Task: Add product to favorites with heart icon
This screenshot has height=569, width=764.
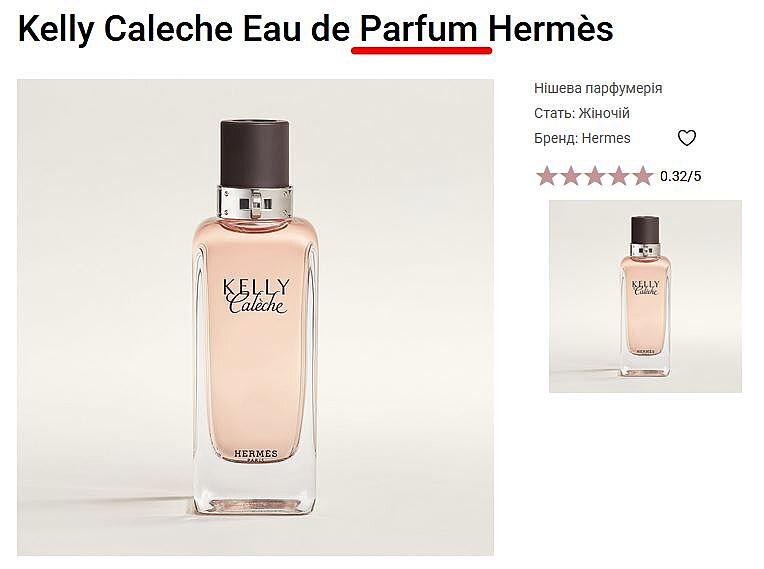Action: [687, 138]
